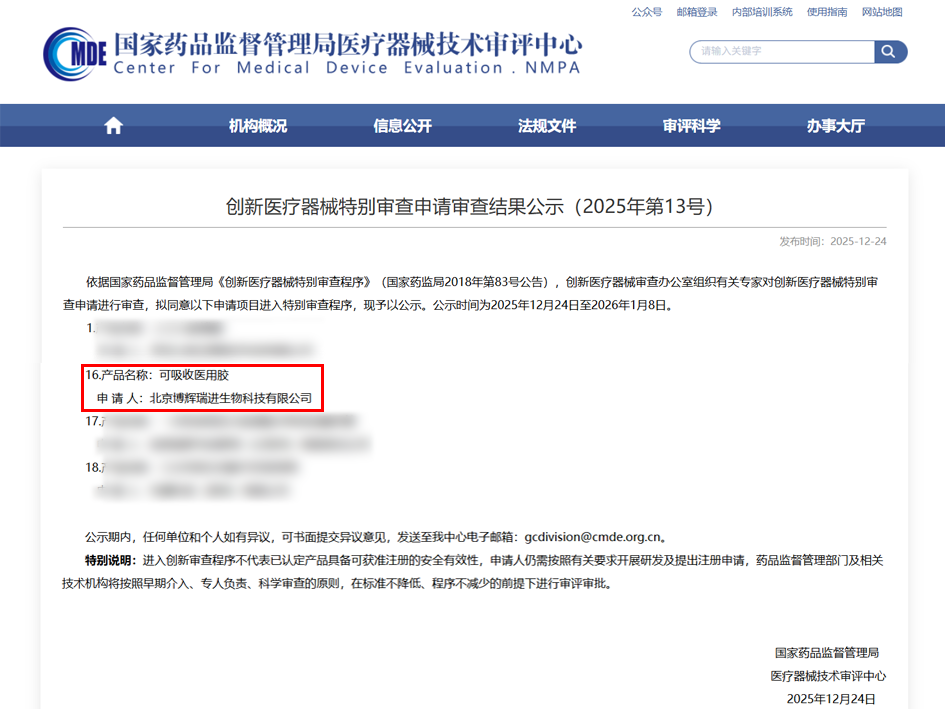Screen dimensions: 945x709
Task: Select the 机构概况 menu item
Action: tap(258, 126)
